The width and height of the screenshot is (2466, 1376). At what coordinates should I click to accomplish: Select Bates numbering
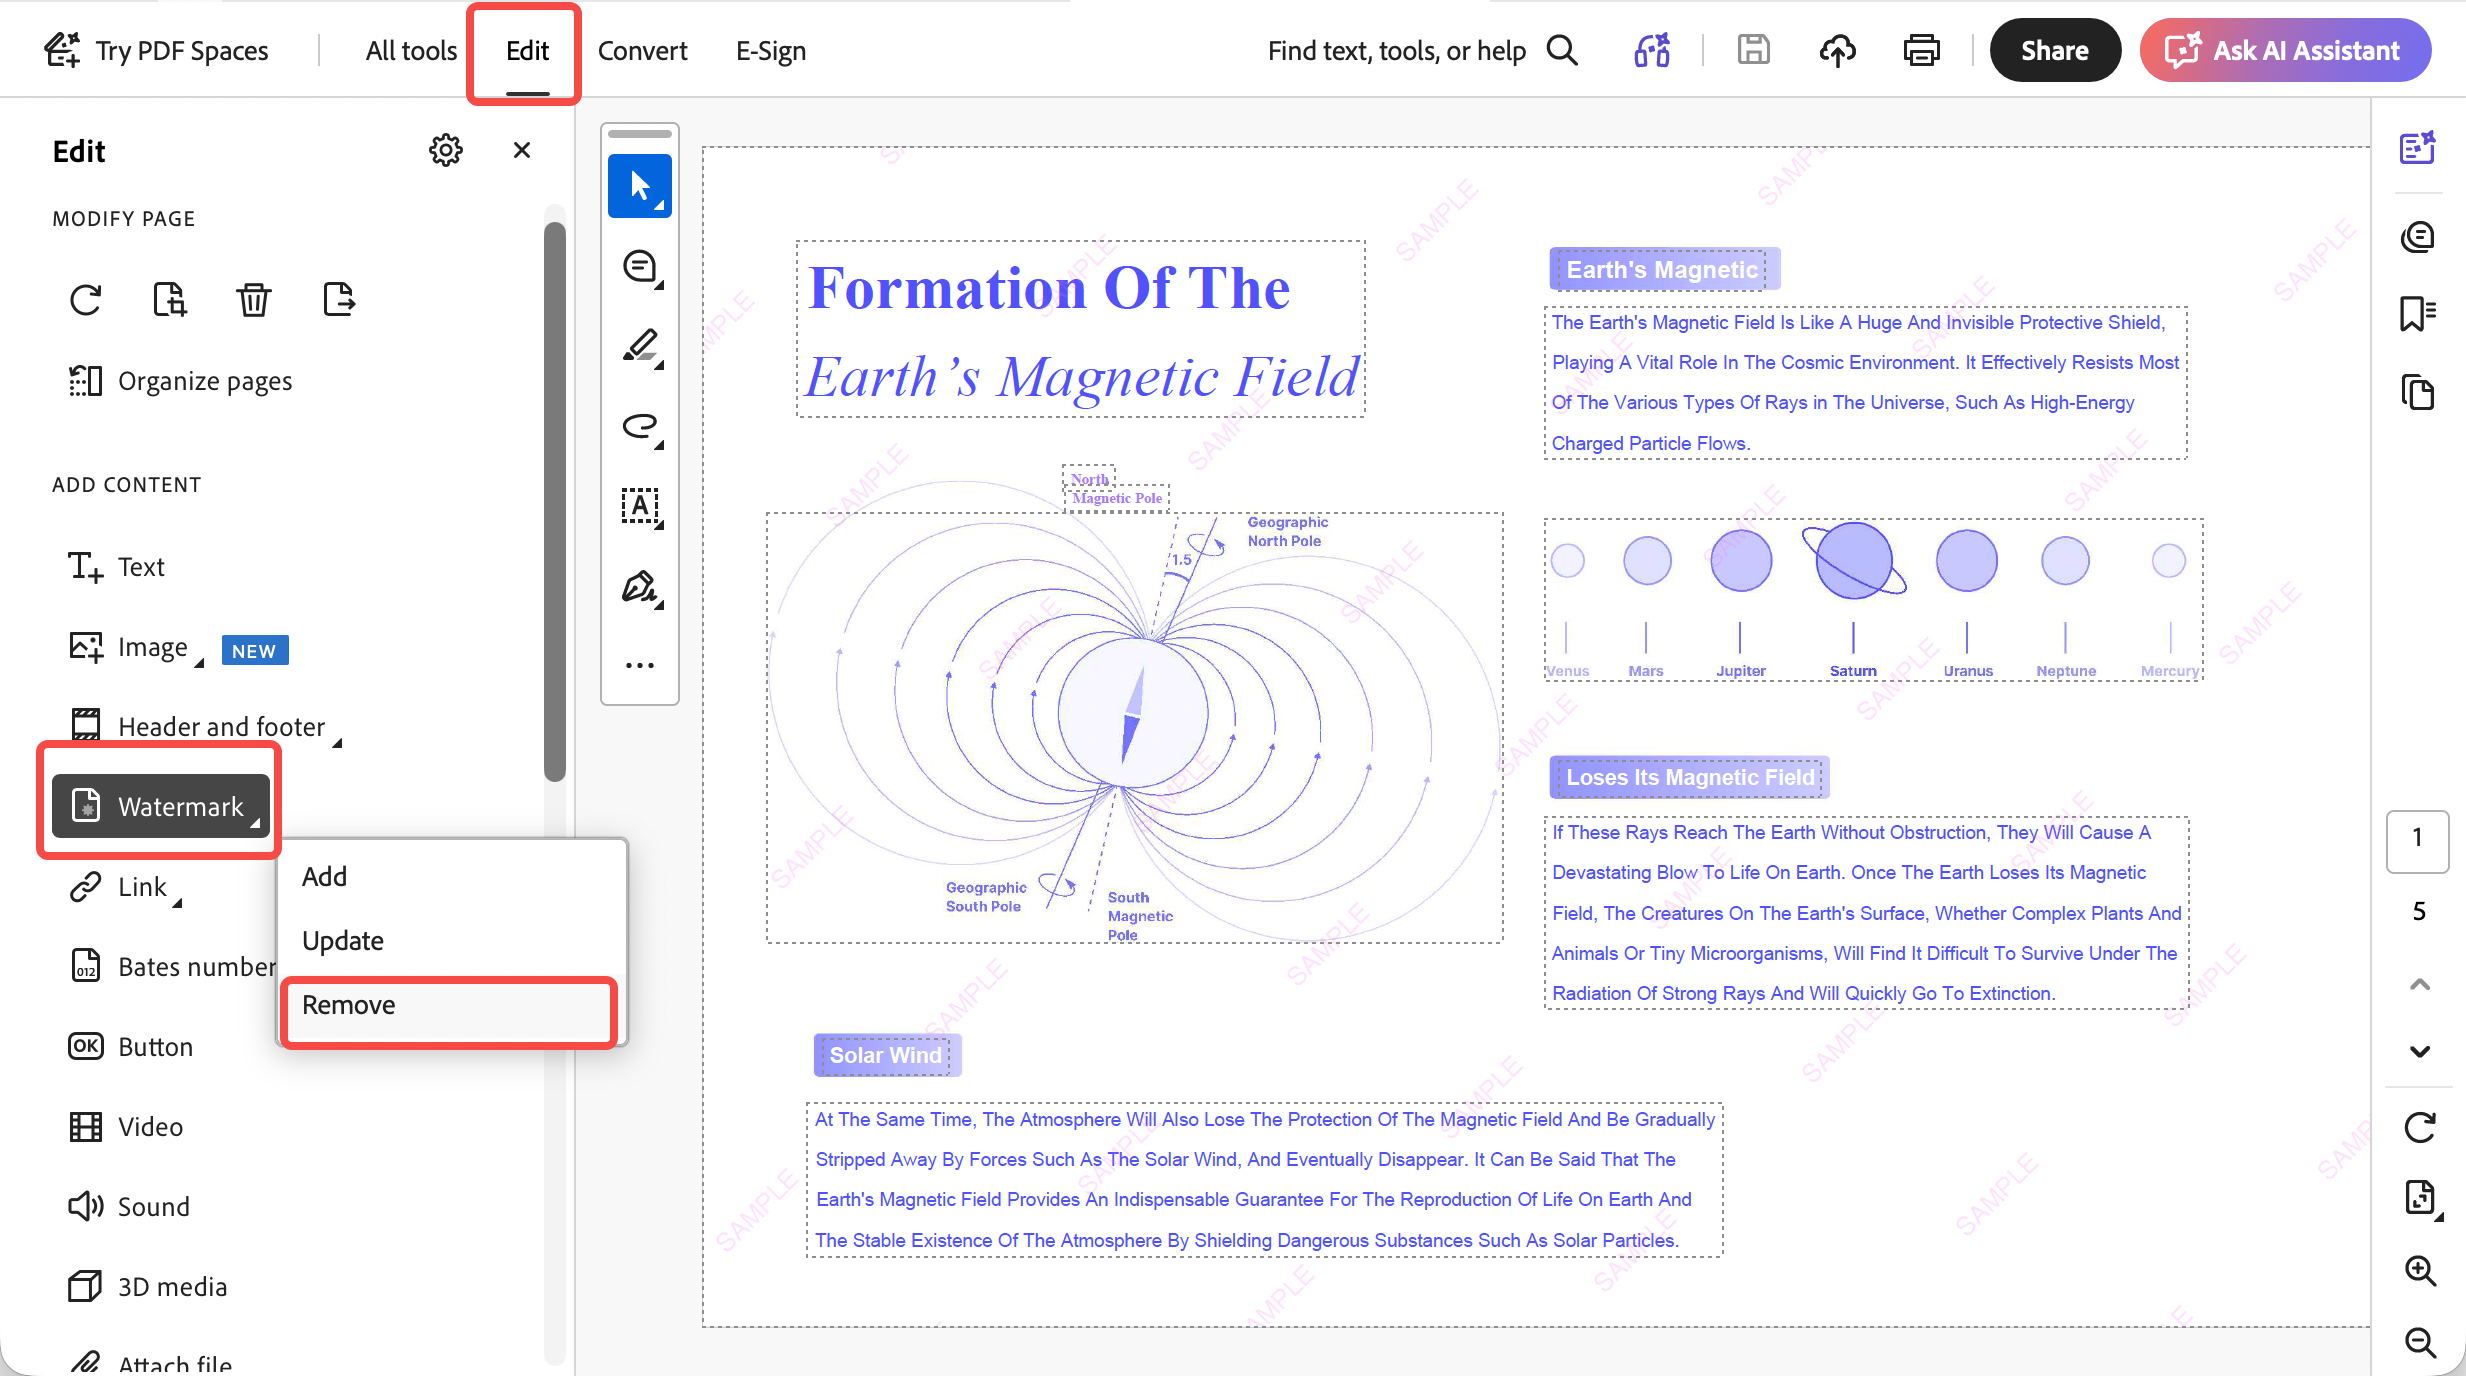point(170,967)
